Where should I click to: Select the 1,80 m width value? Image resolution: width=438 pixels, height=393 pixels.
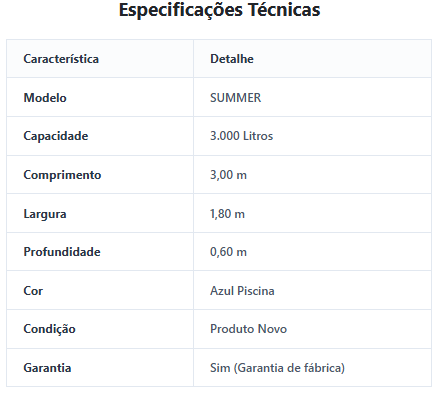(x=227, y=214)
